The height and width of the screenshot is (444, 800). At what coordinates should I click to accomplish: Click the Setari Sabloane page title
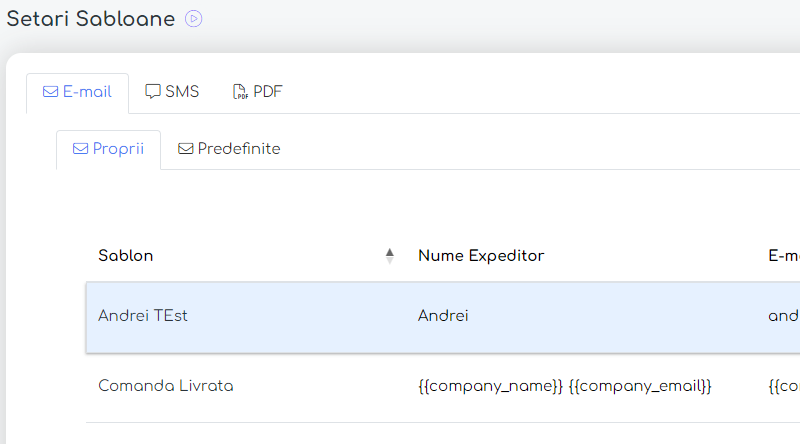pyautogui.click(x=91, y=19)
